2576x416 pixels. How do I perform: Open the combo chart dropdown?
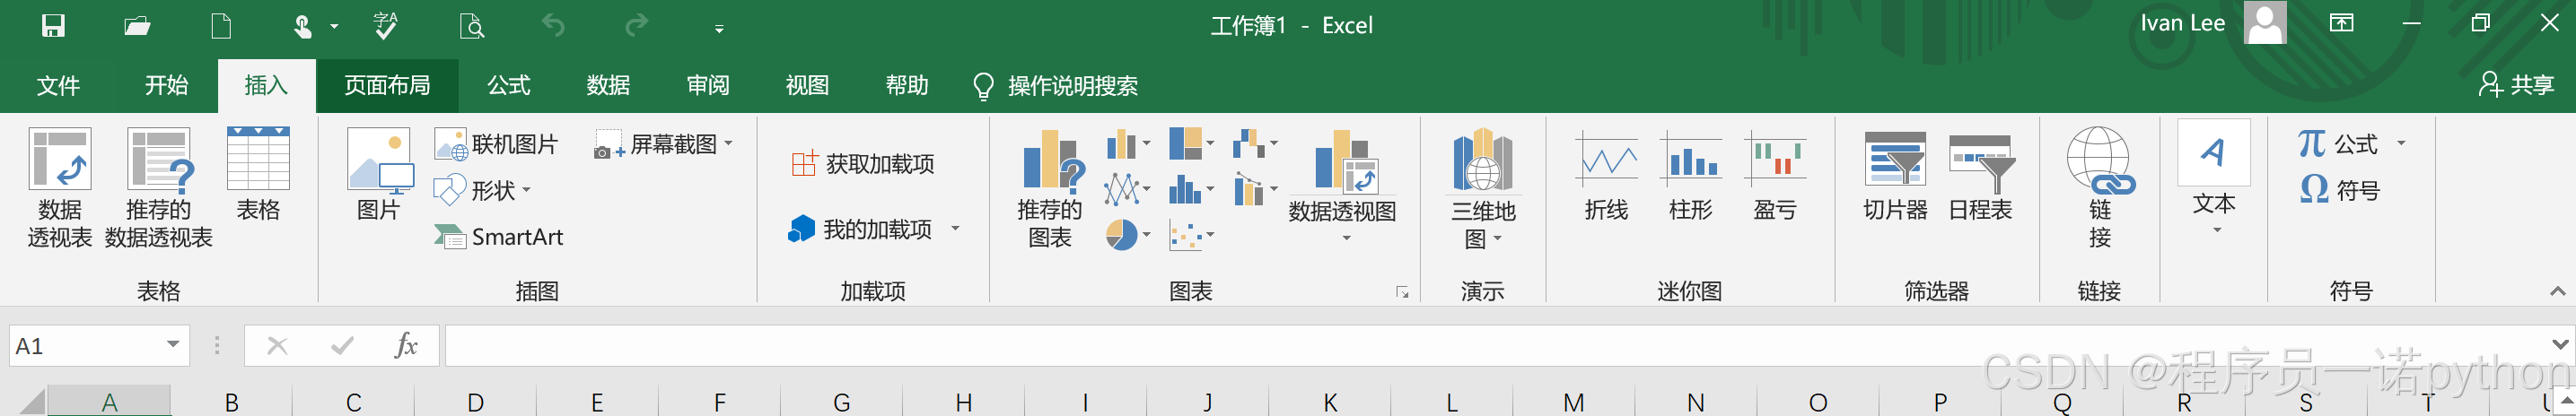pyautogui.click(x=1256, y=189)
